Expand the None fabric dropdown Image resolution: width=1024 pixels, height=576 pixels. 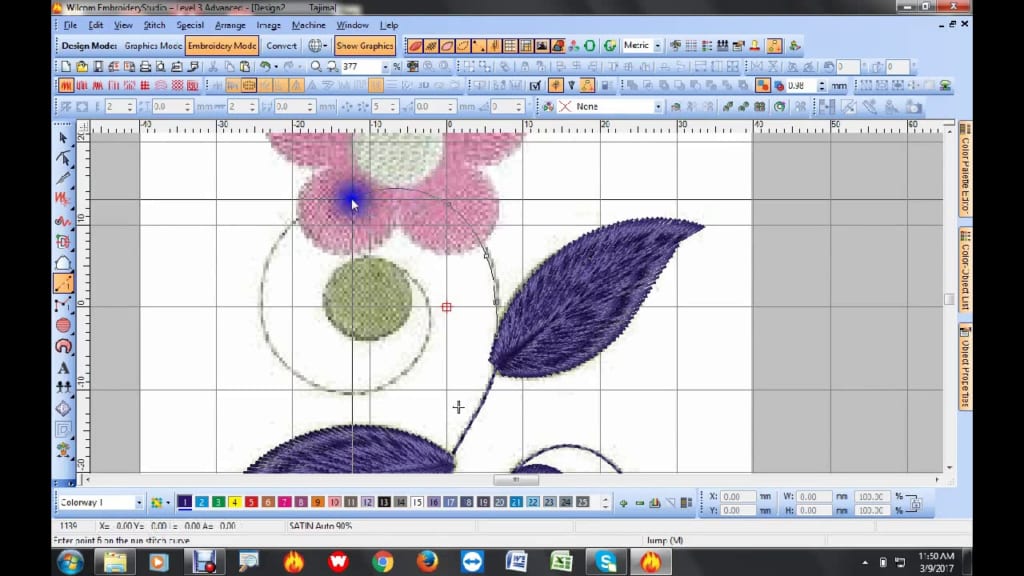658,106
